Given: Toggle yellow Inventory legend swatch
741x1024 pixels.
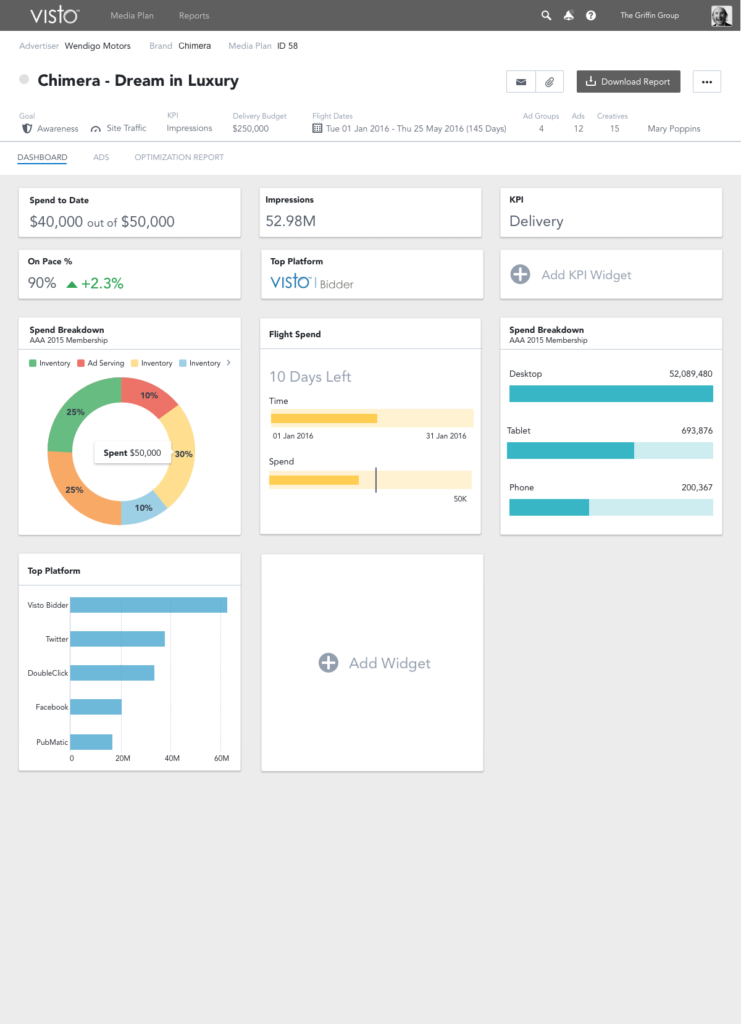Looking at the screenshot, I should point(134,363).
